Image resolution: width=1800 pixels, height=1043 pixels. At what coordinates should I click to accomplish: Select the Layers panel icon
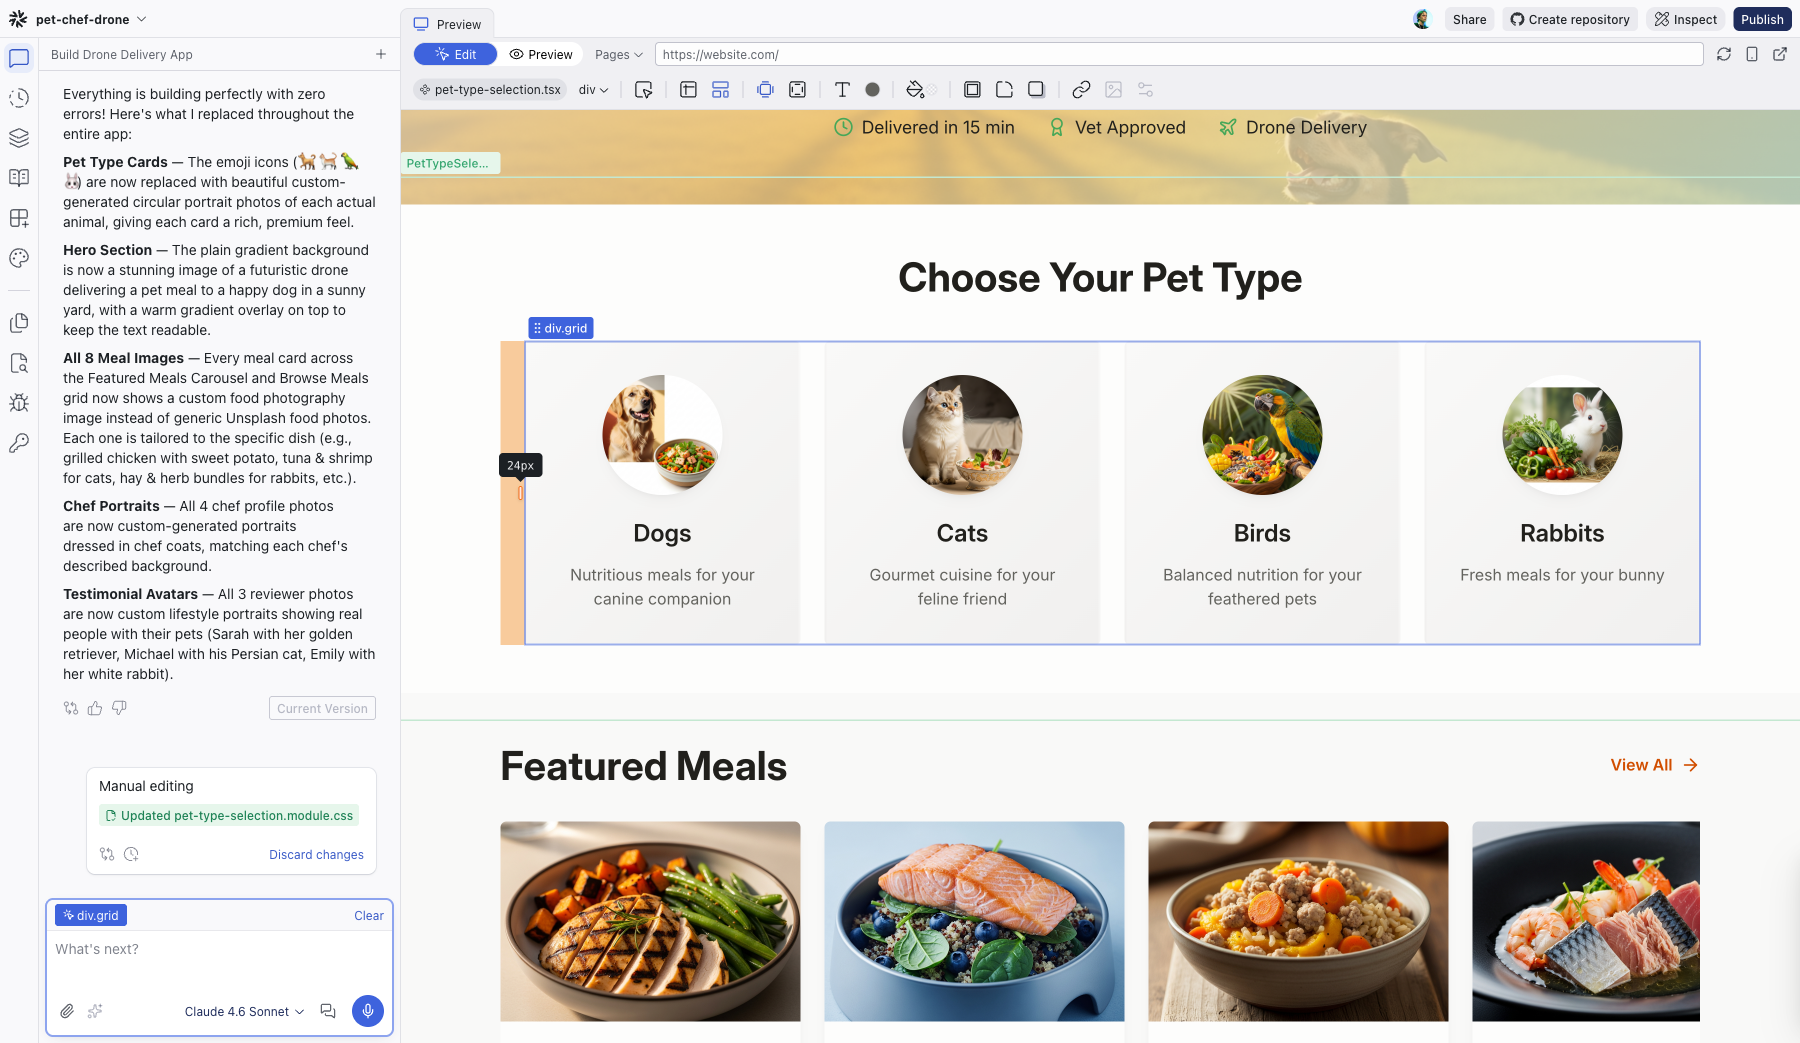18,138
